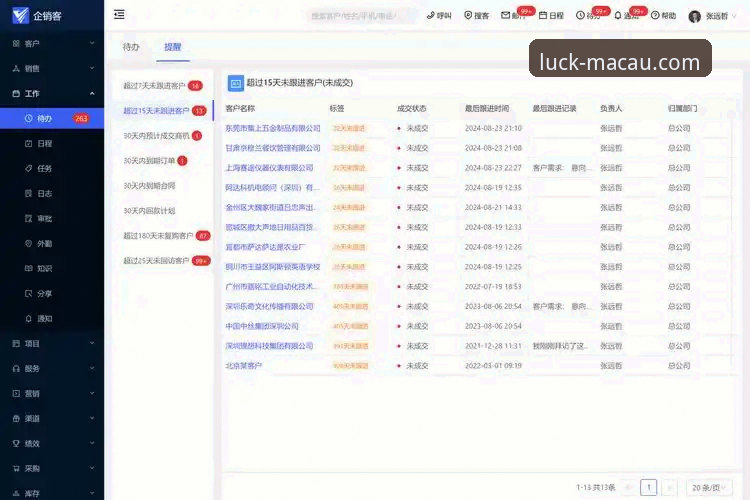
Task: Click the clock 待办 icon in top bar
Action: coord(580,15)
